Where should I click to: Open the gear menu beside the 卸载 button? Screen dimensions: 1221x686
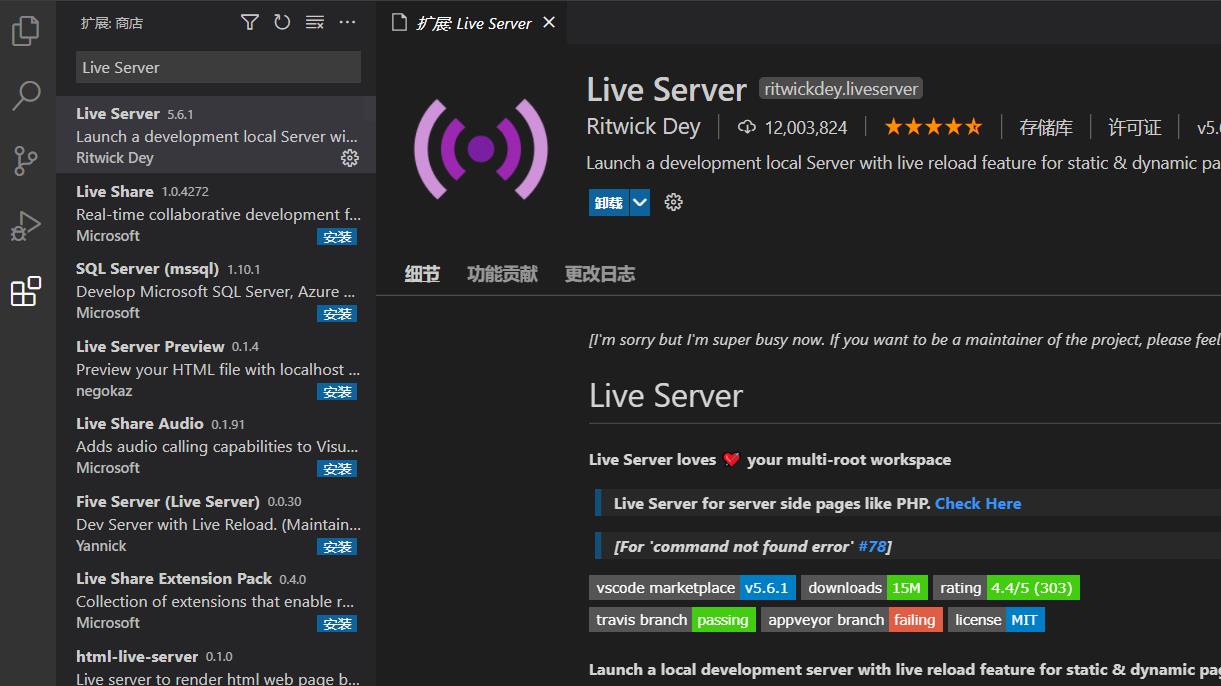pos(674,203)
